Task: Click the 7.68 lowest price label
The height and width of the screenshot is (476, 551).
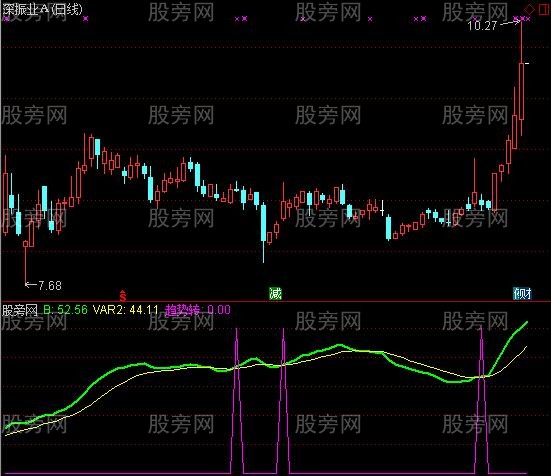Action: [x=50, y=285]
